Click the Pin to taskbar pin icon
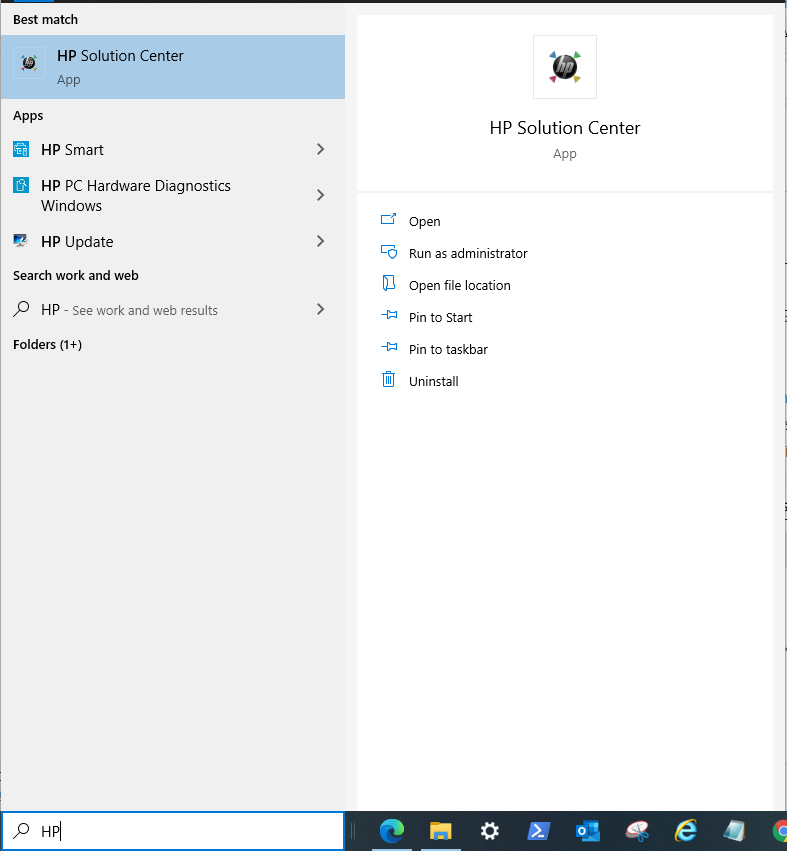Screen dimensions: 787x851 click(389, 348)
